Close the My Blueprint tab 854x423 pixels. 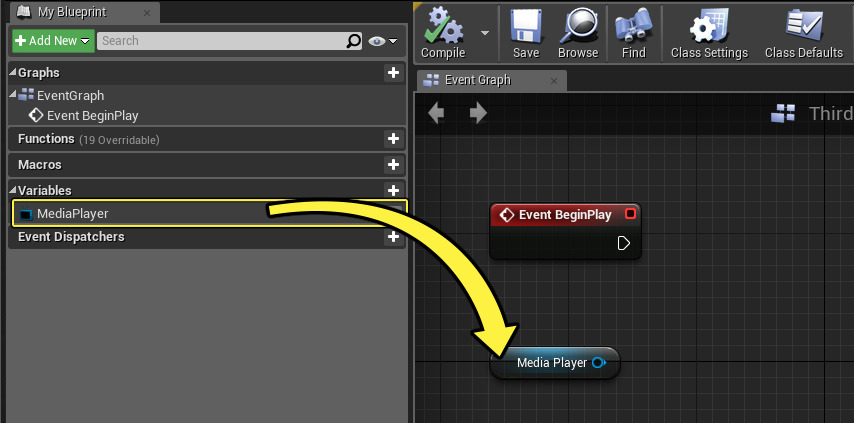(x=147, y=13)
